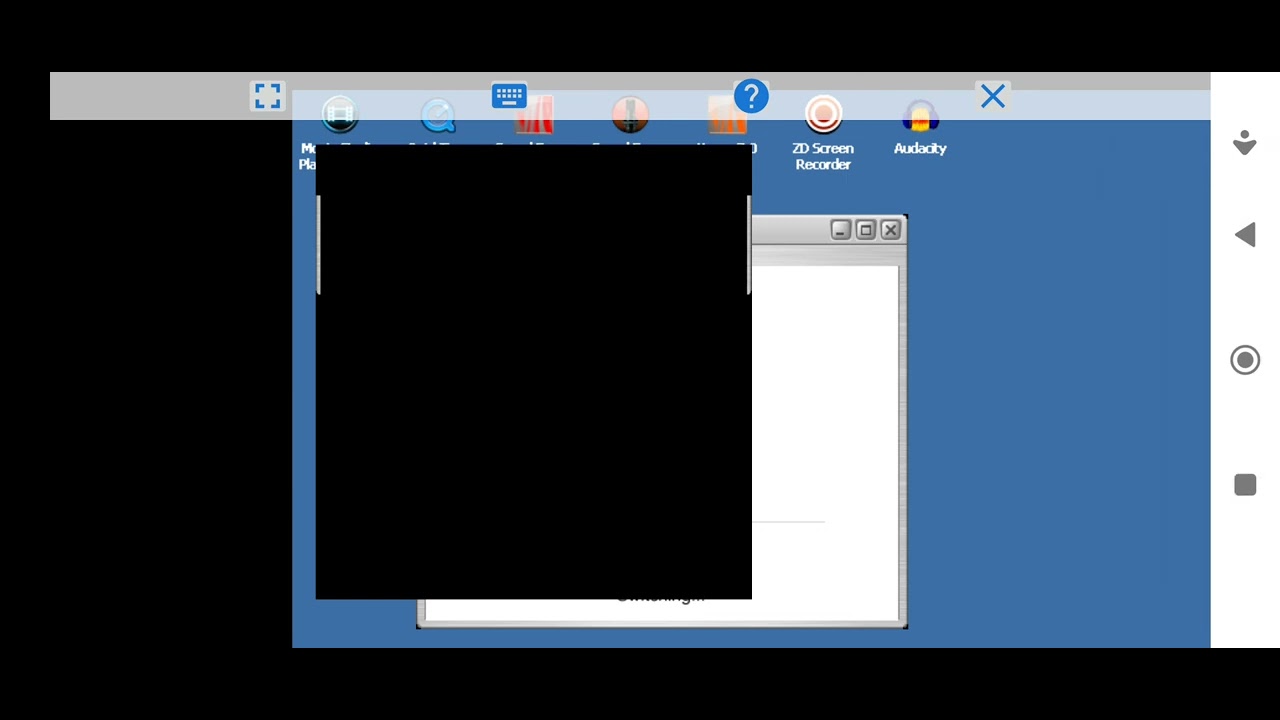Tap the phone circular home button

coord(1245,360)
